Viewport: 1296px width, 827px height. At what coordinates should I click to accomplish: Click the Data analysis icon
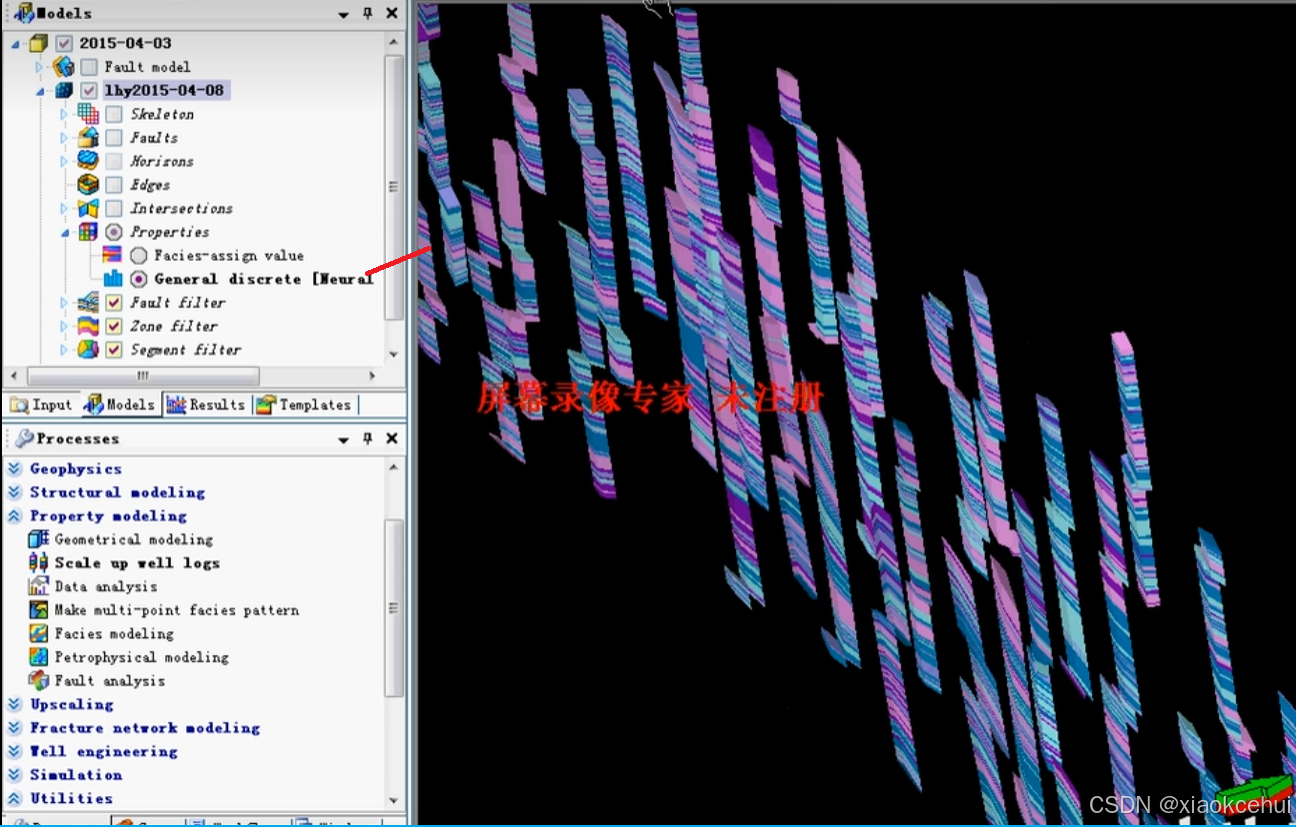39,586
